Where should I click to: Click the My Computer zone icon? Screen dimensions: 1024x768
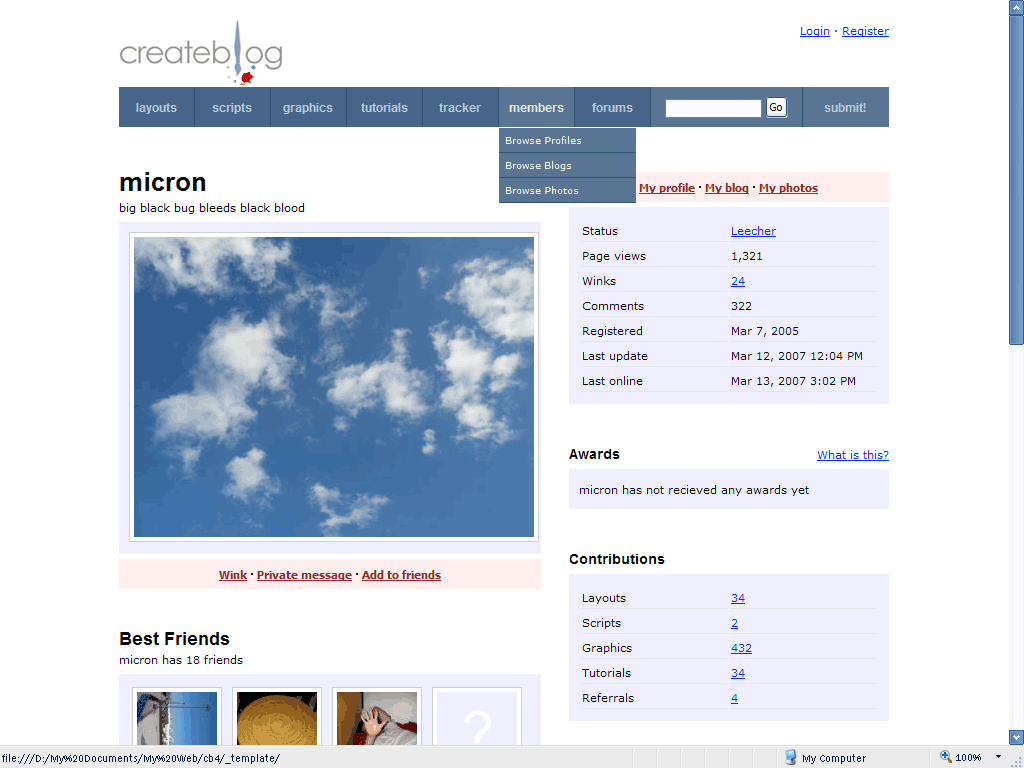(790, 758)
